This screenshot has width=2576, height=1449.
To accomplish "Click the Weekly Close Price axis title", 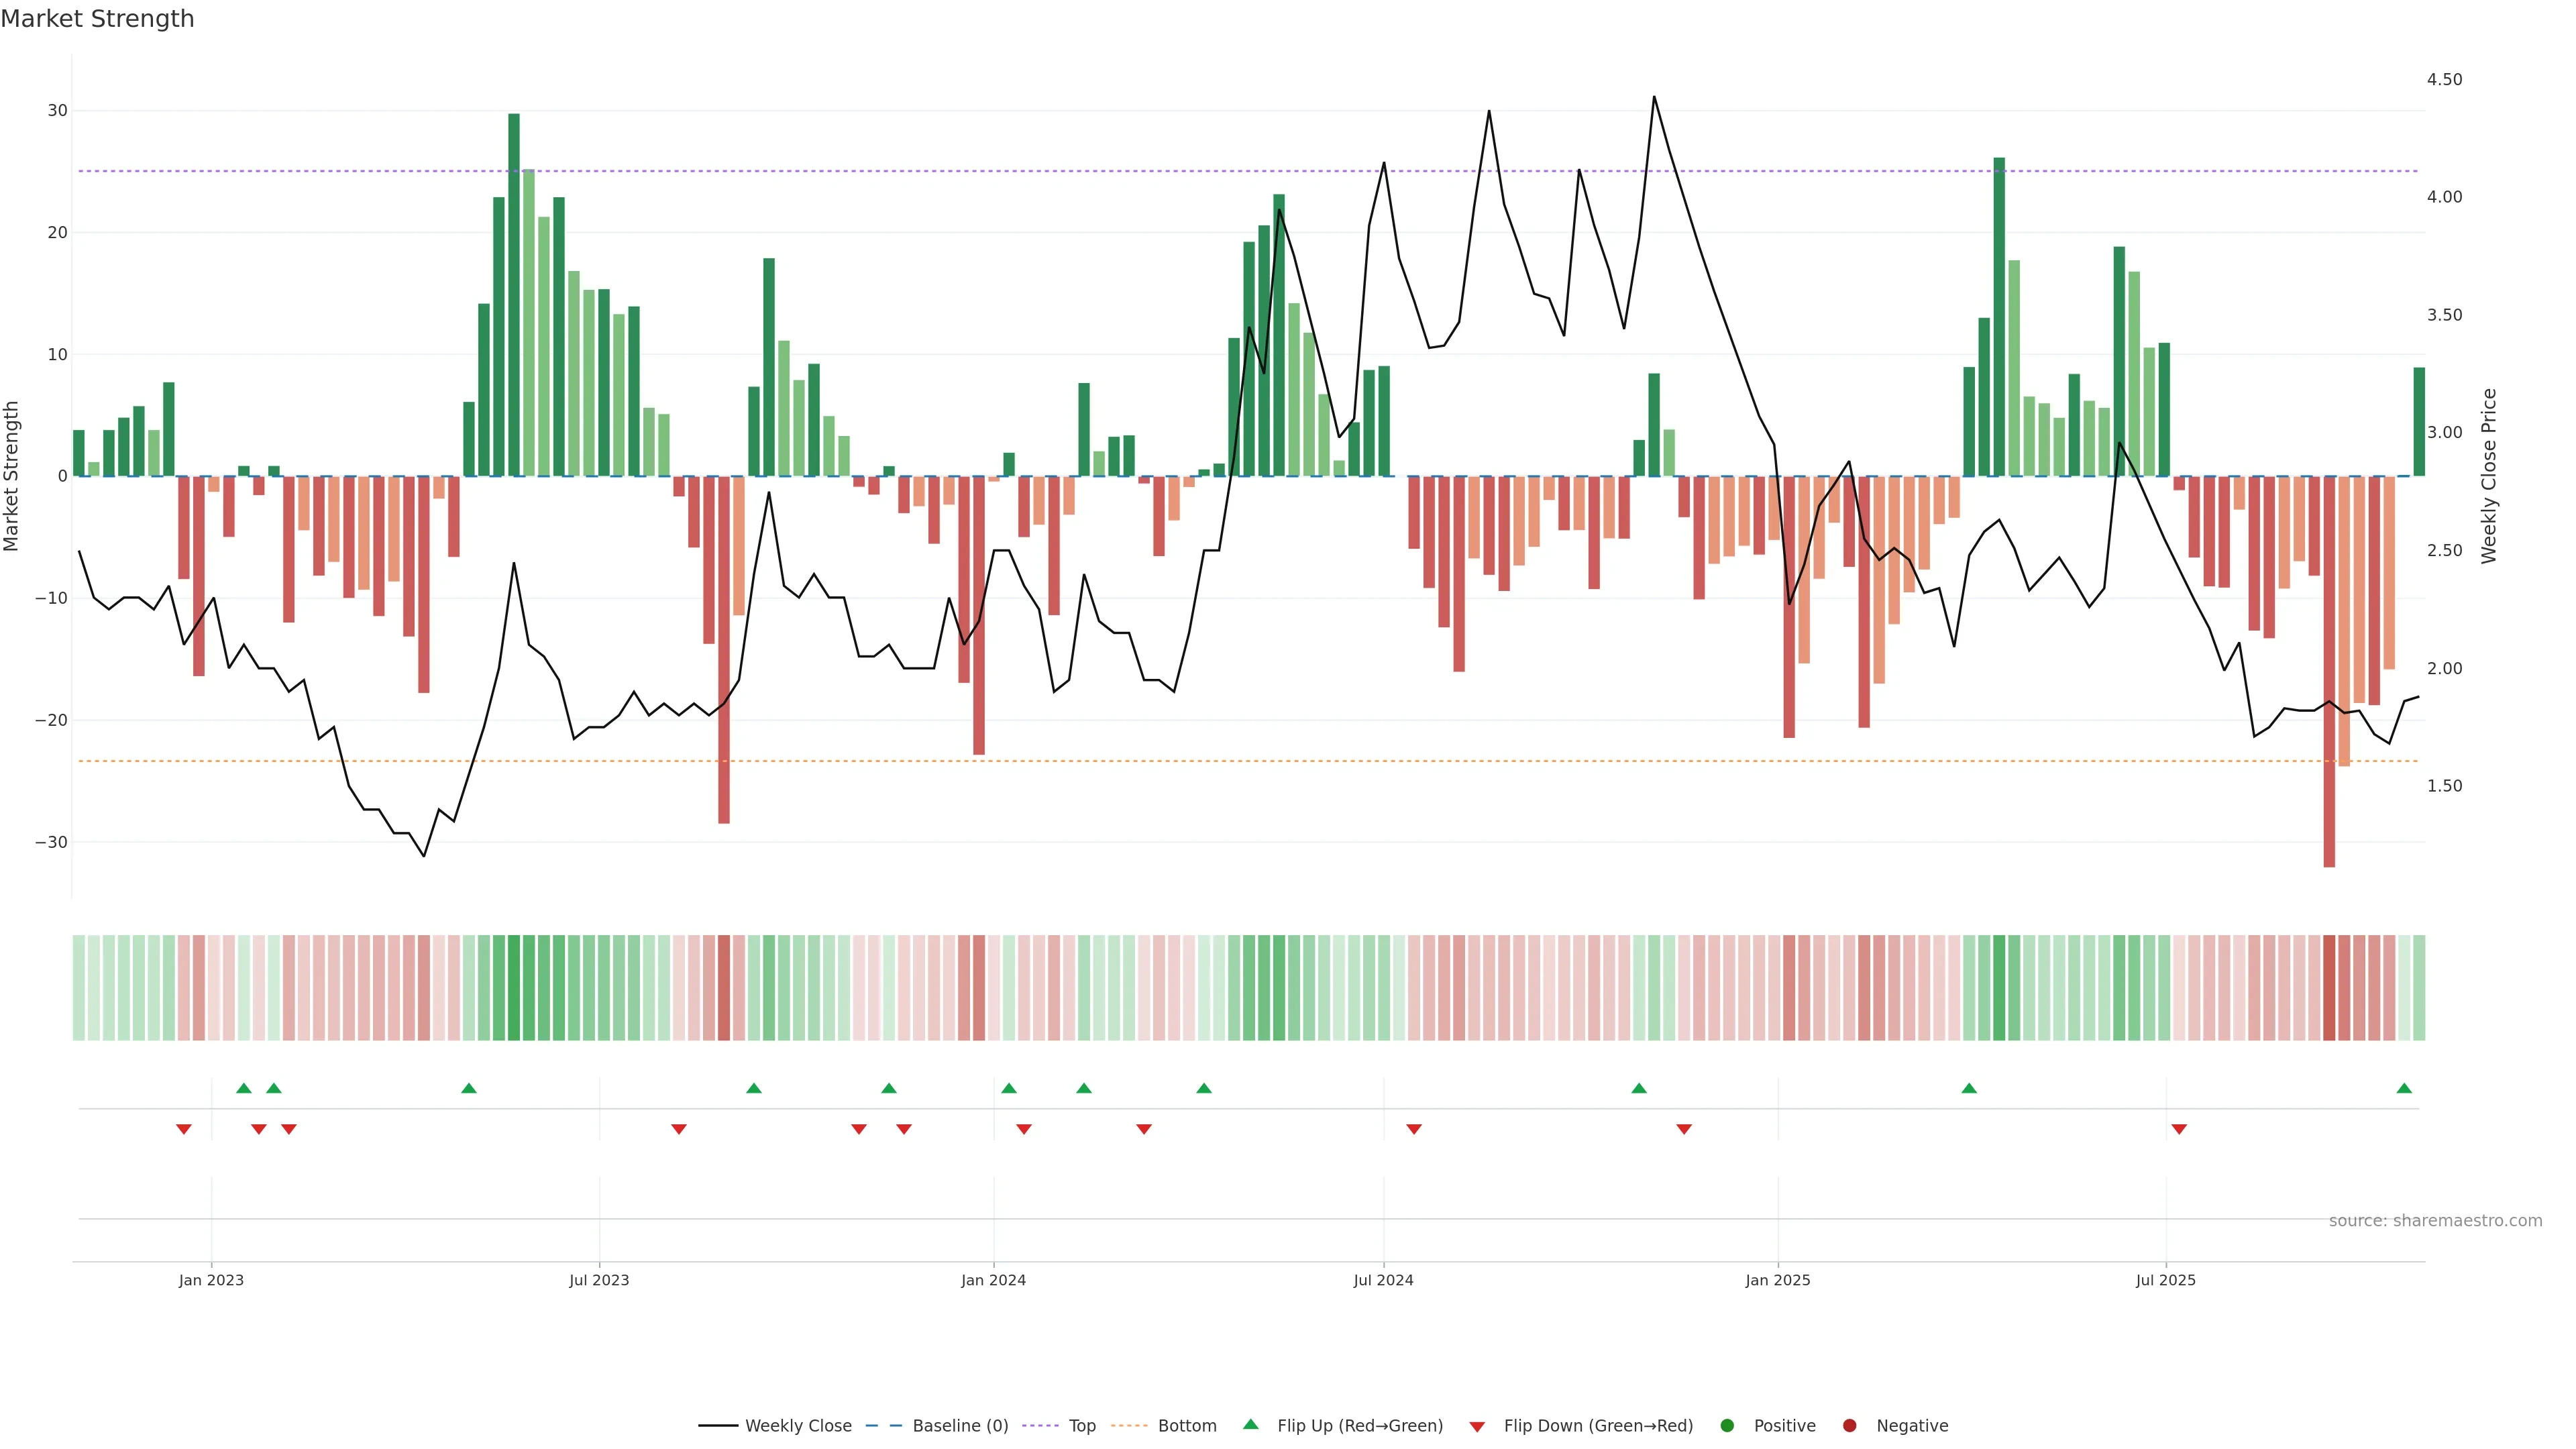I will coord(2489,476).
